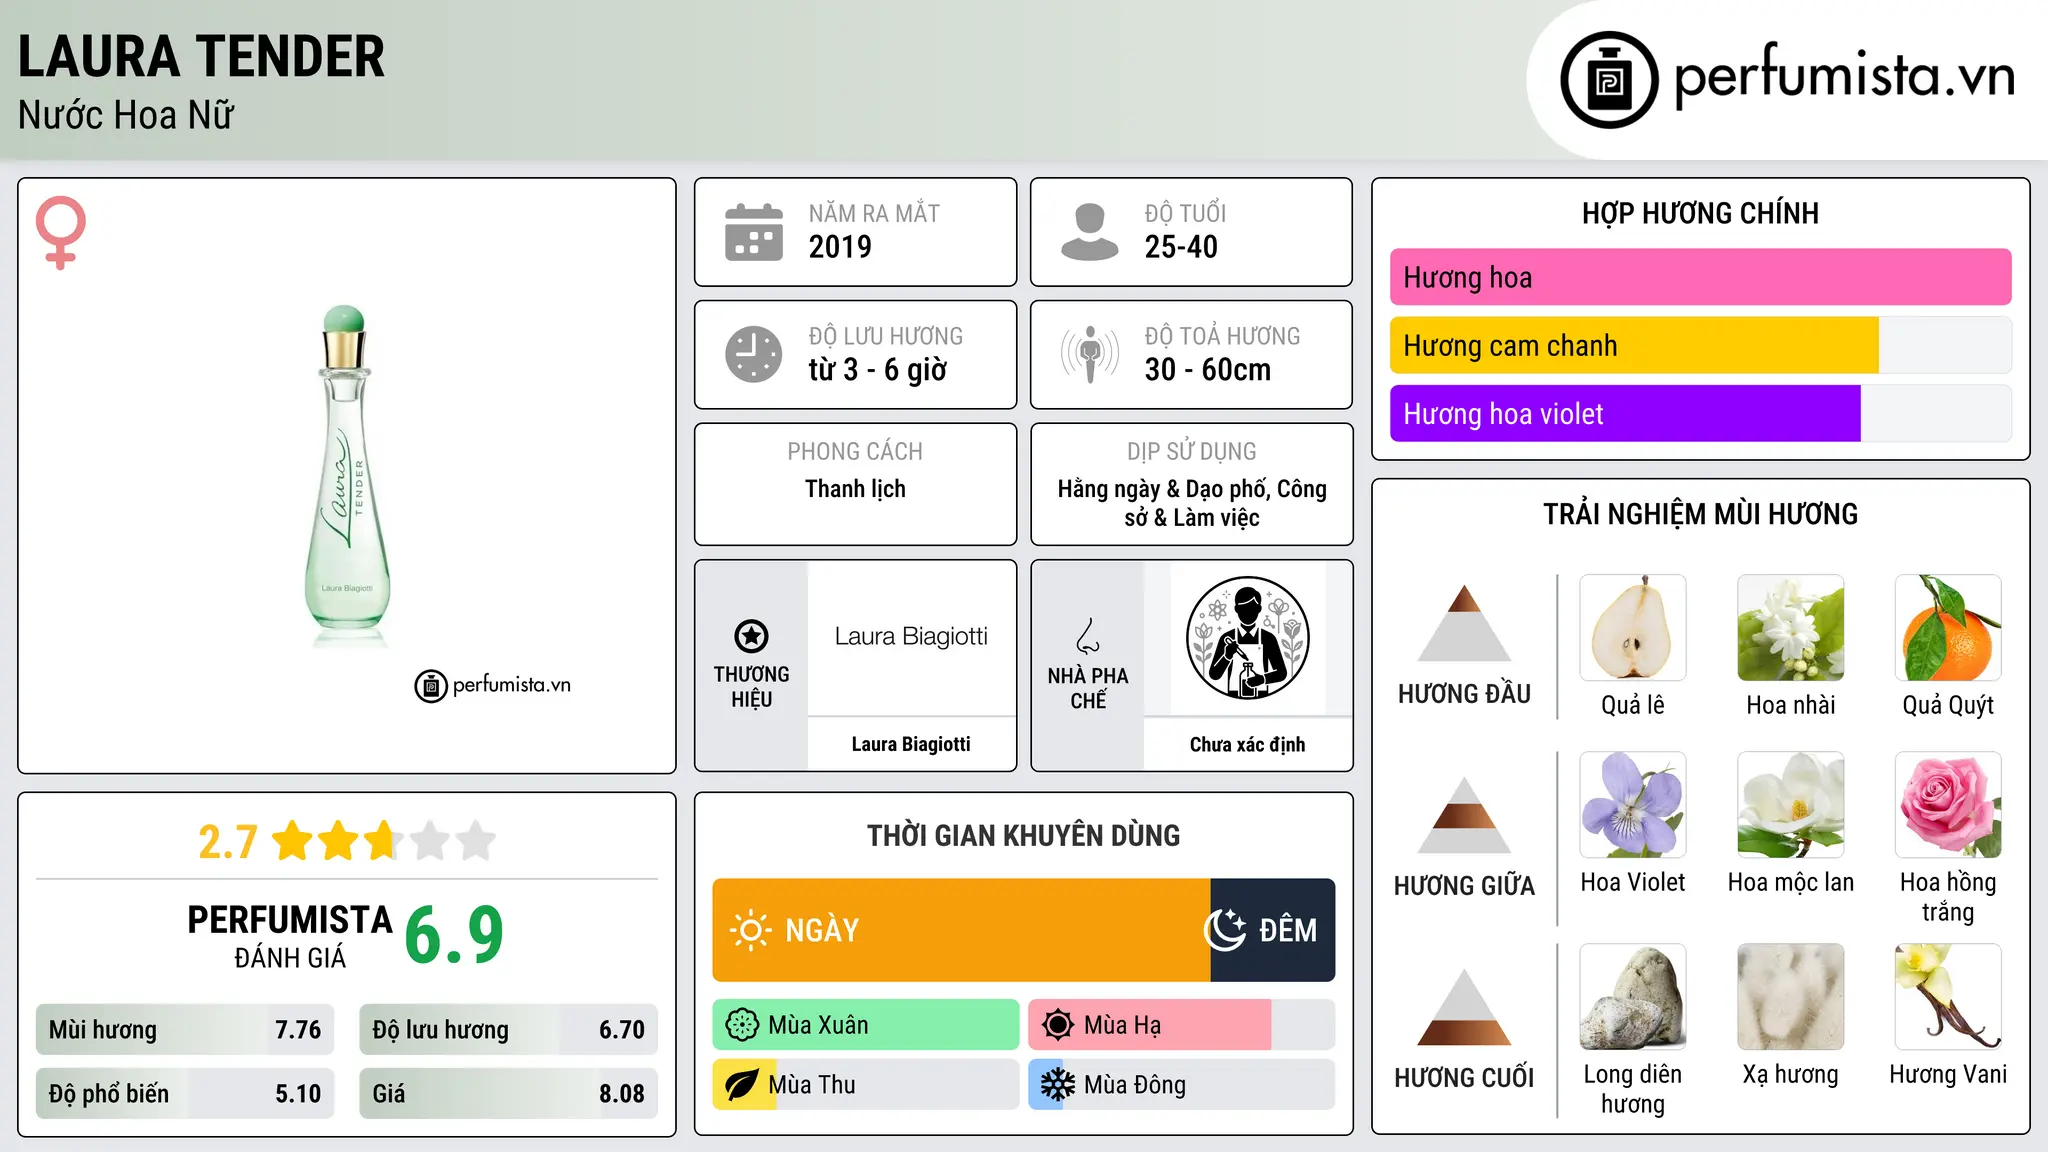Click the sillage value 30 - 60cm
The image size is (2048, 1152).
coord(1207,370)
